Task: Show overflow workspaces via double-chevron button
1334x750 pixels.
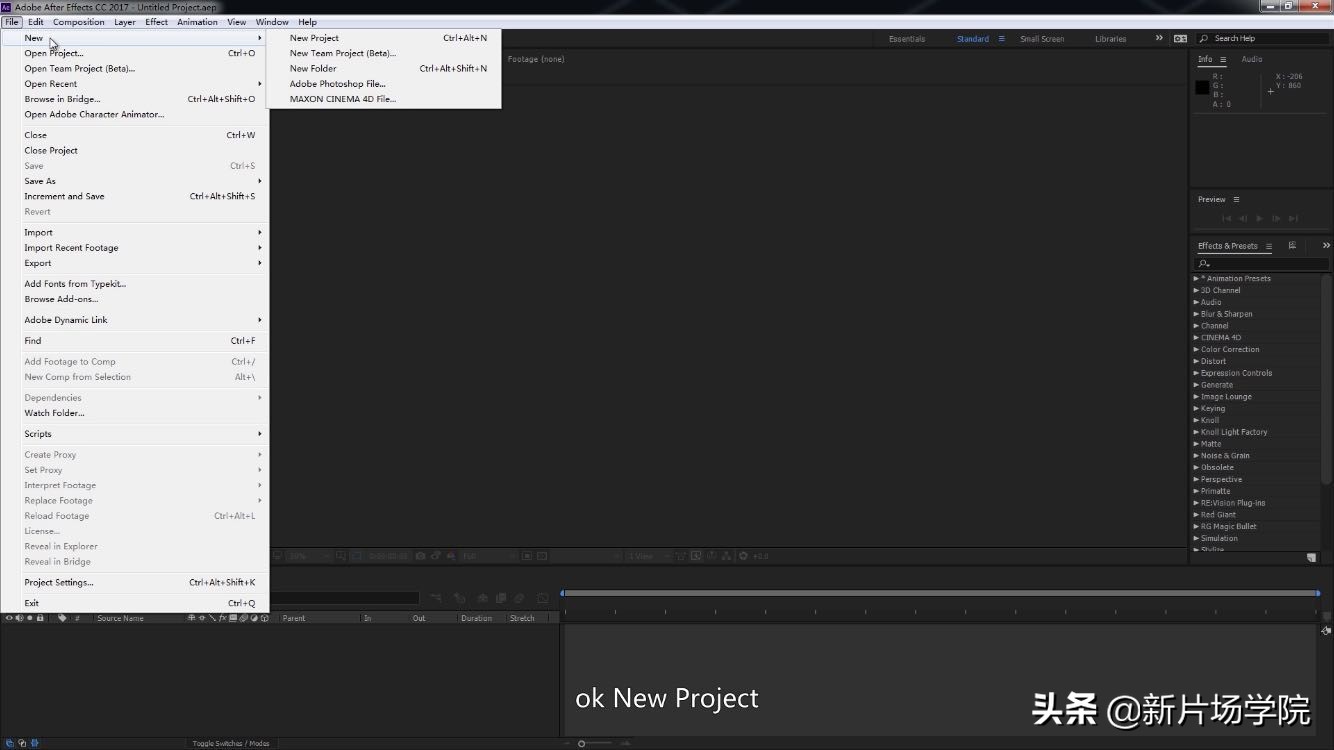Action: 1159,38
